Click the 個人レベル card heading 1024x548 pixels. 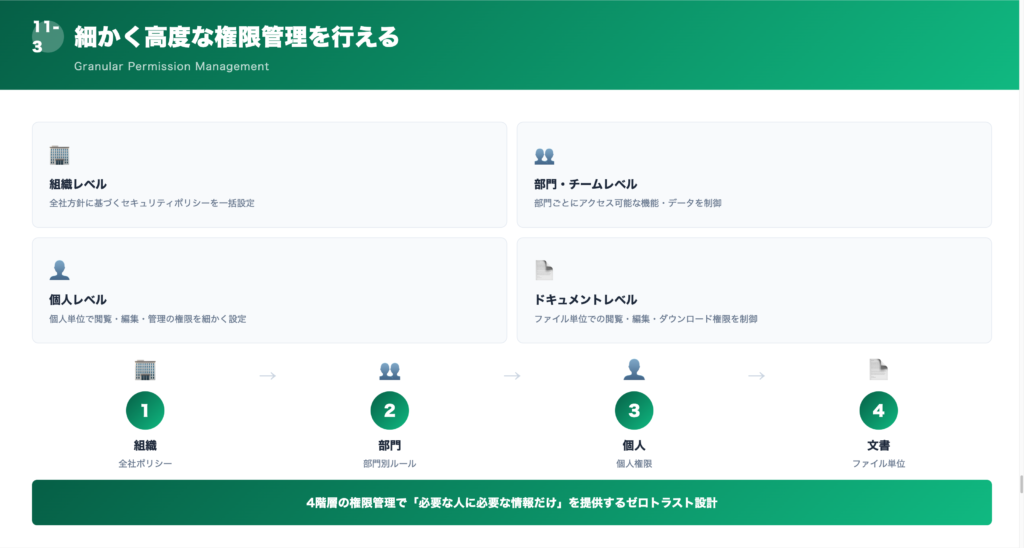point(78,300)
